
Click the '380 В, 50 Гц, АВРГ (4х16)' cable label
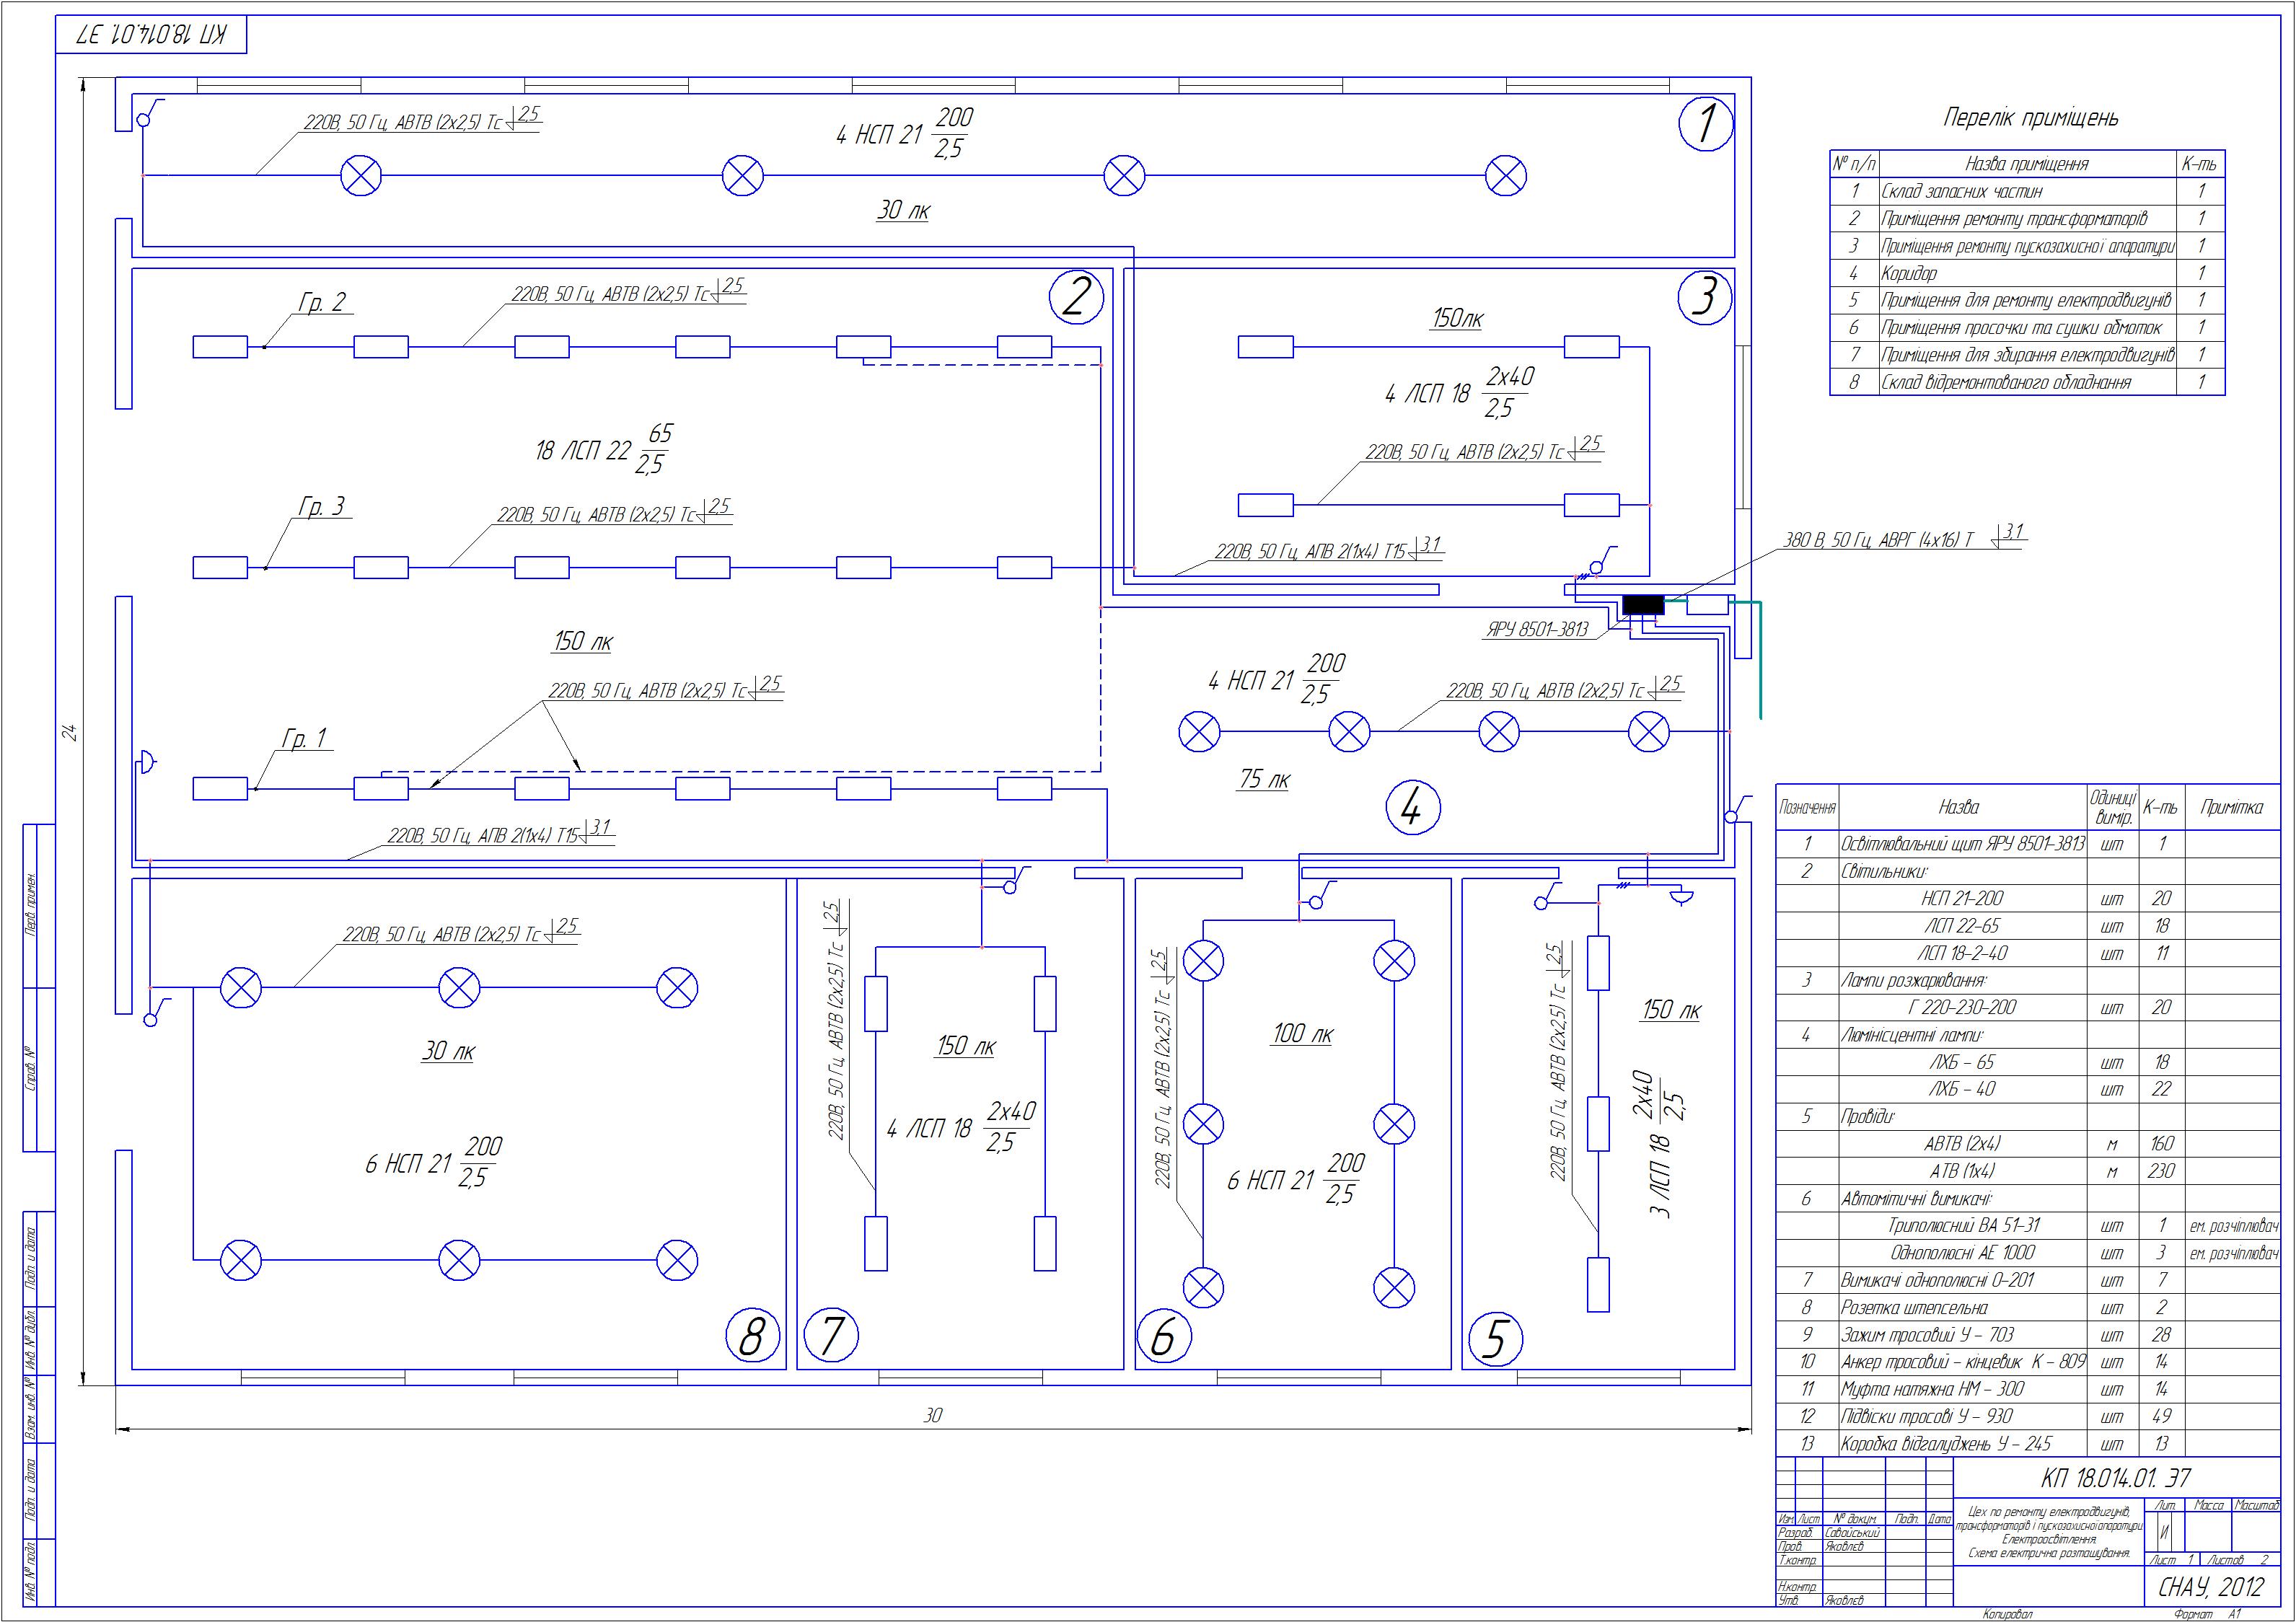[1879, 541]
